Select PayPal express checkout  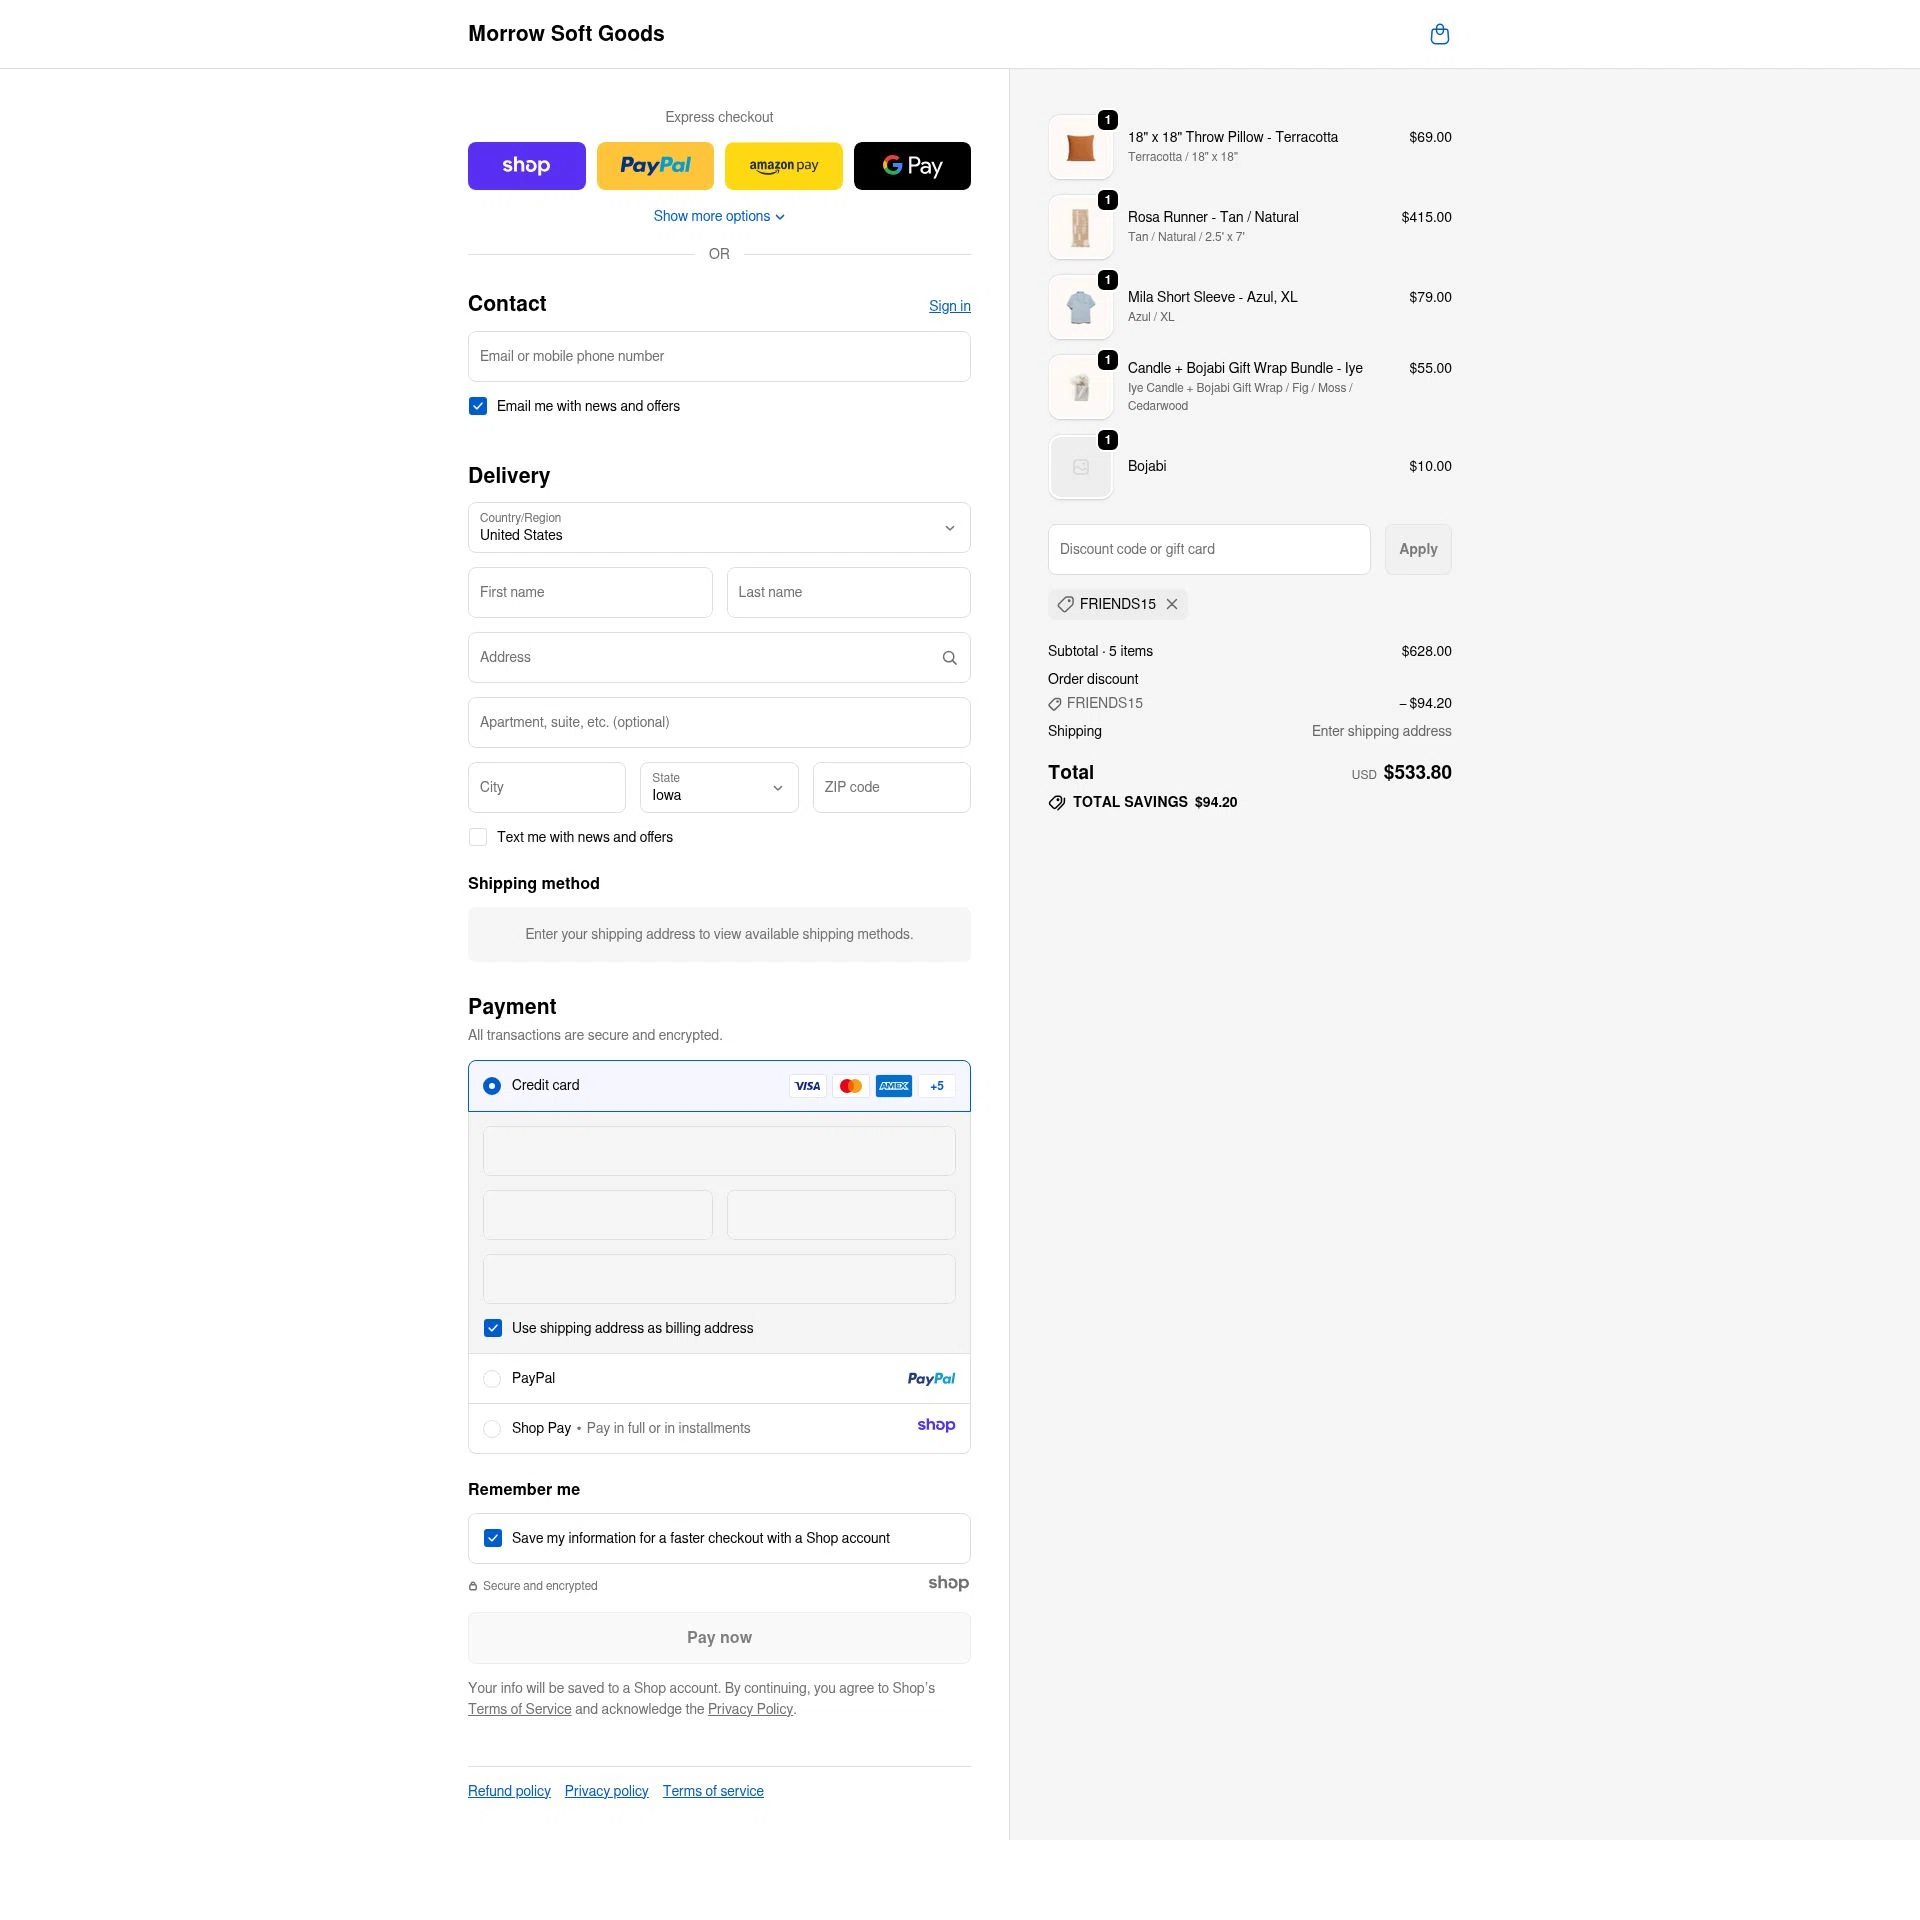pos(655,165)
